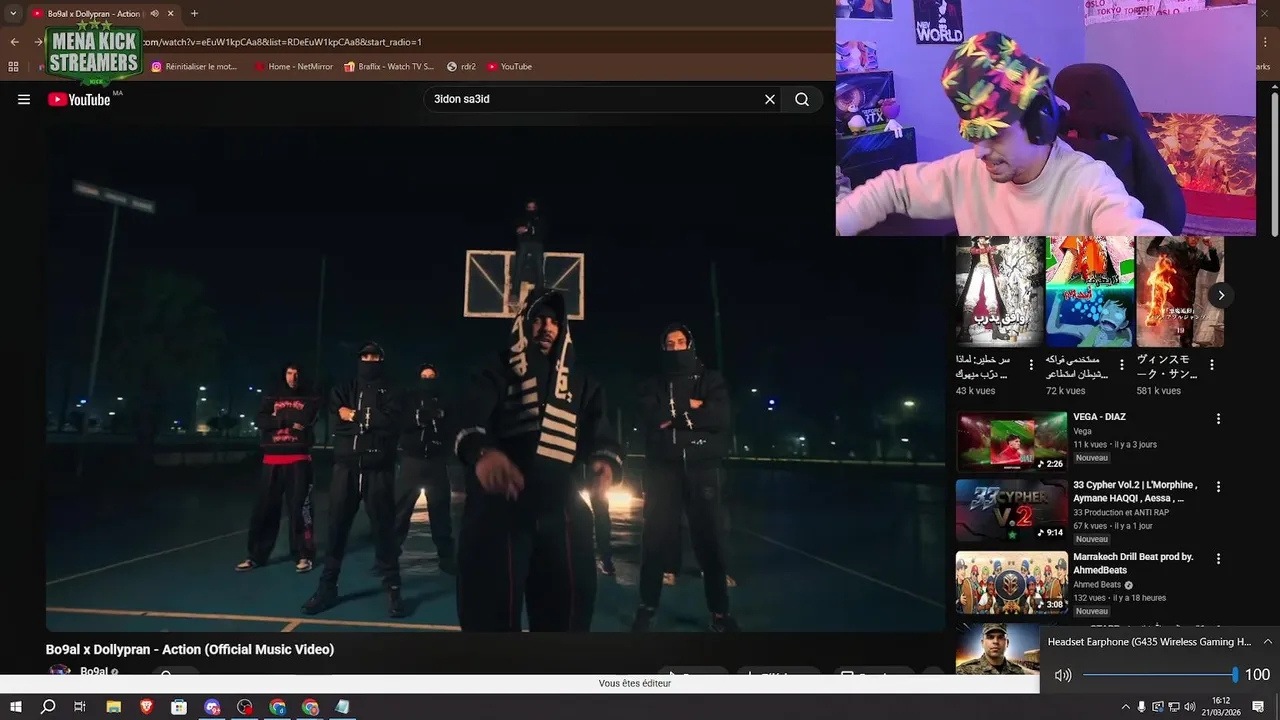Viewport: 1280px width, 720px height.
Task: Click the system volume slider track
Action: pos(1160,675)
